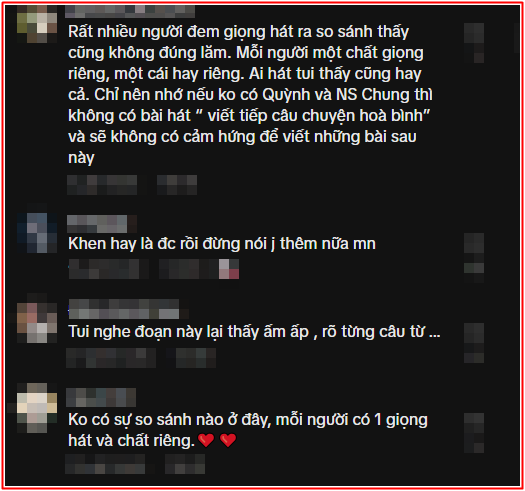Image resolution: width=525 pixels, height=491 pixels.
Task: Like the "Khen hay là đc rồi" comment
Action: (474, 258)
